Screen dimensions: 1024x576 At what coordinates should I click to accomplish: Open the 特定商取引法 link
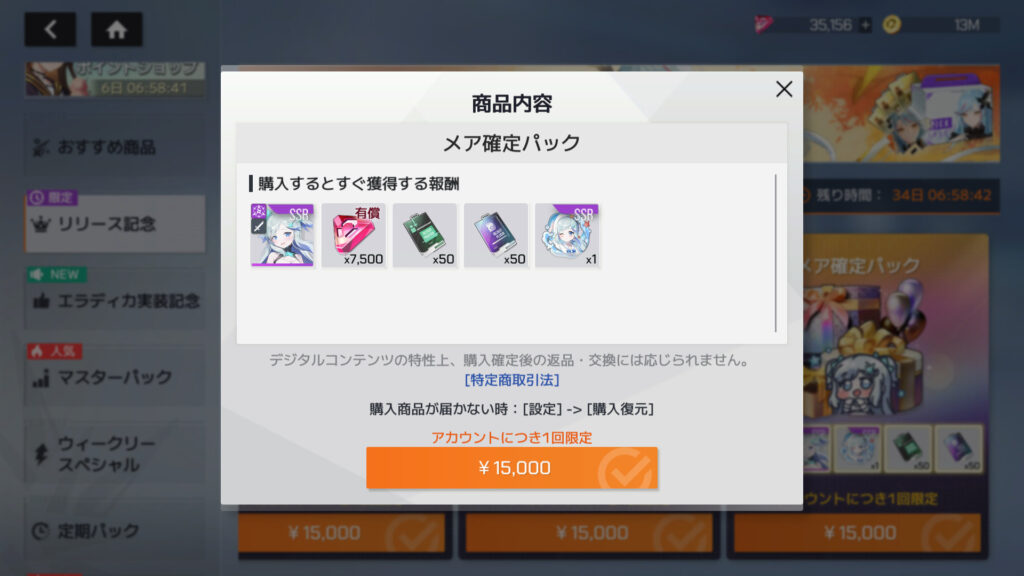click(x=512, y=380)
